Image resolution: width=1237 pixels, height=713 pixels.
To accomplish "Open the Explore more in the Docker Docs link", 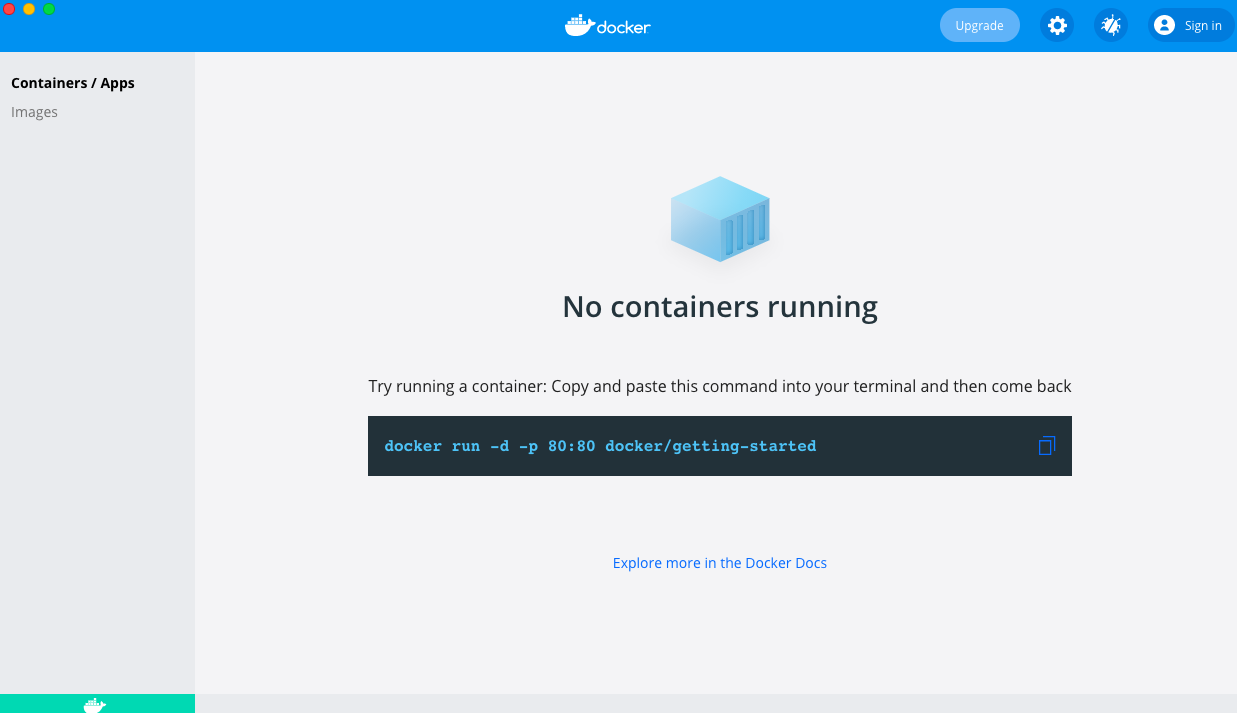I will point(720,563).
